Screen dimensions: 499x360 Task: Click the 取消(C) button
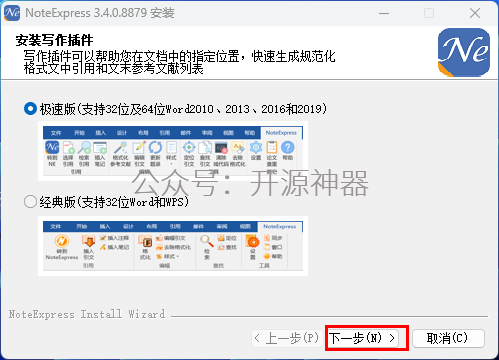(448, 338)
